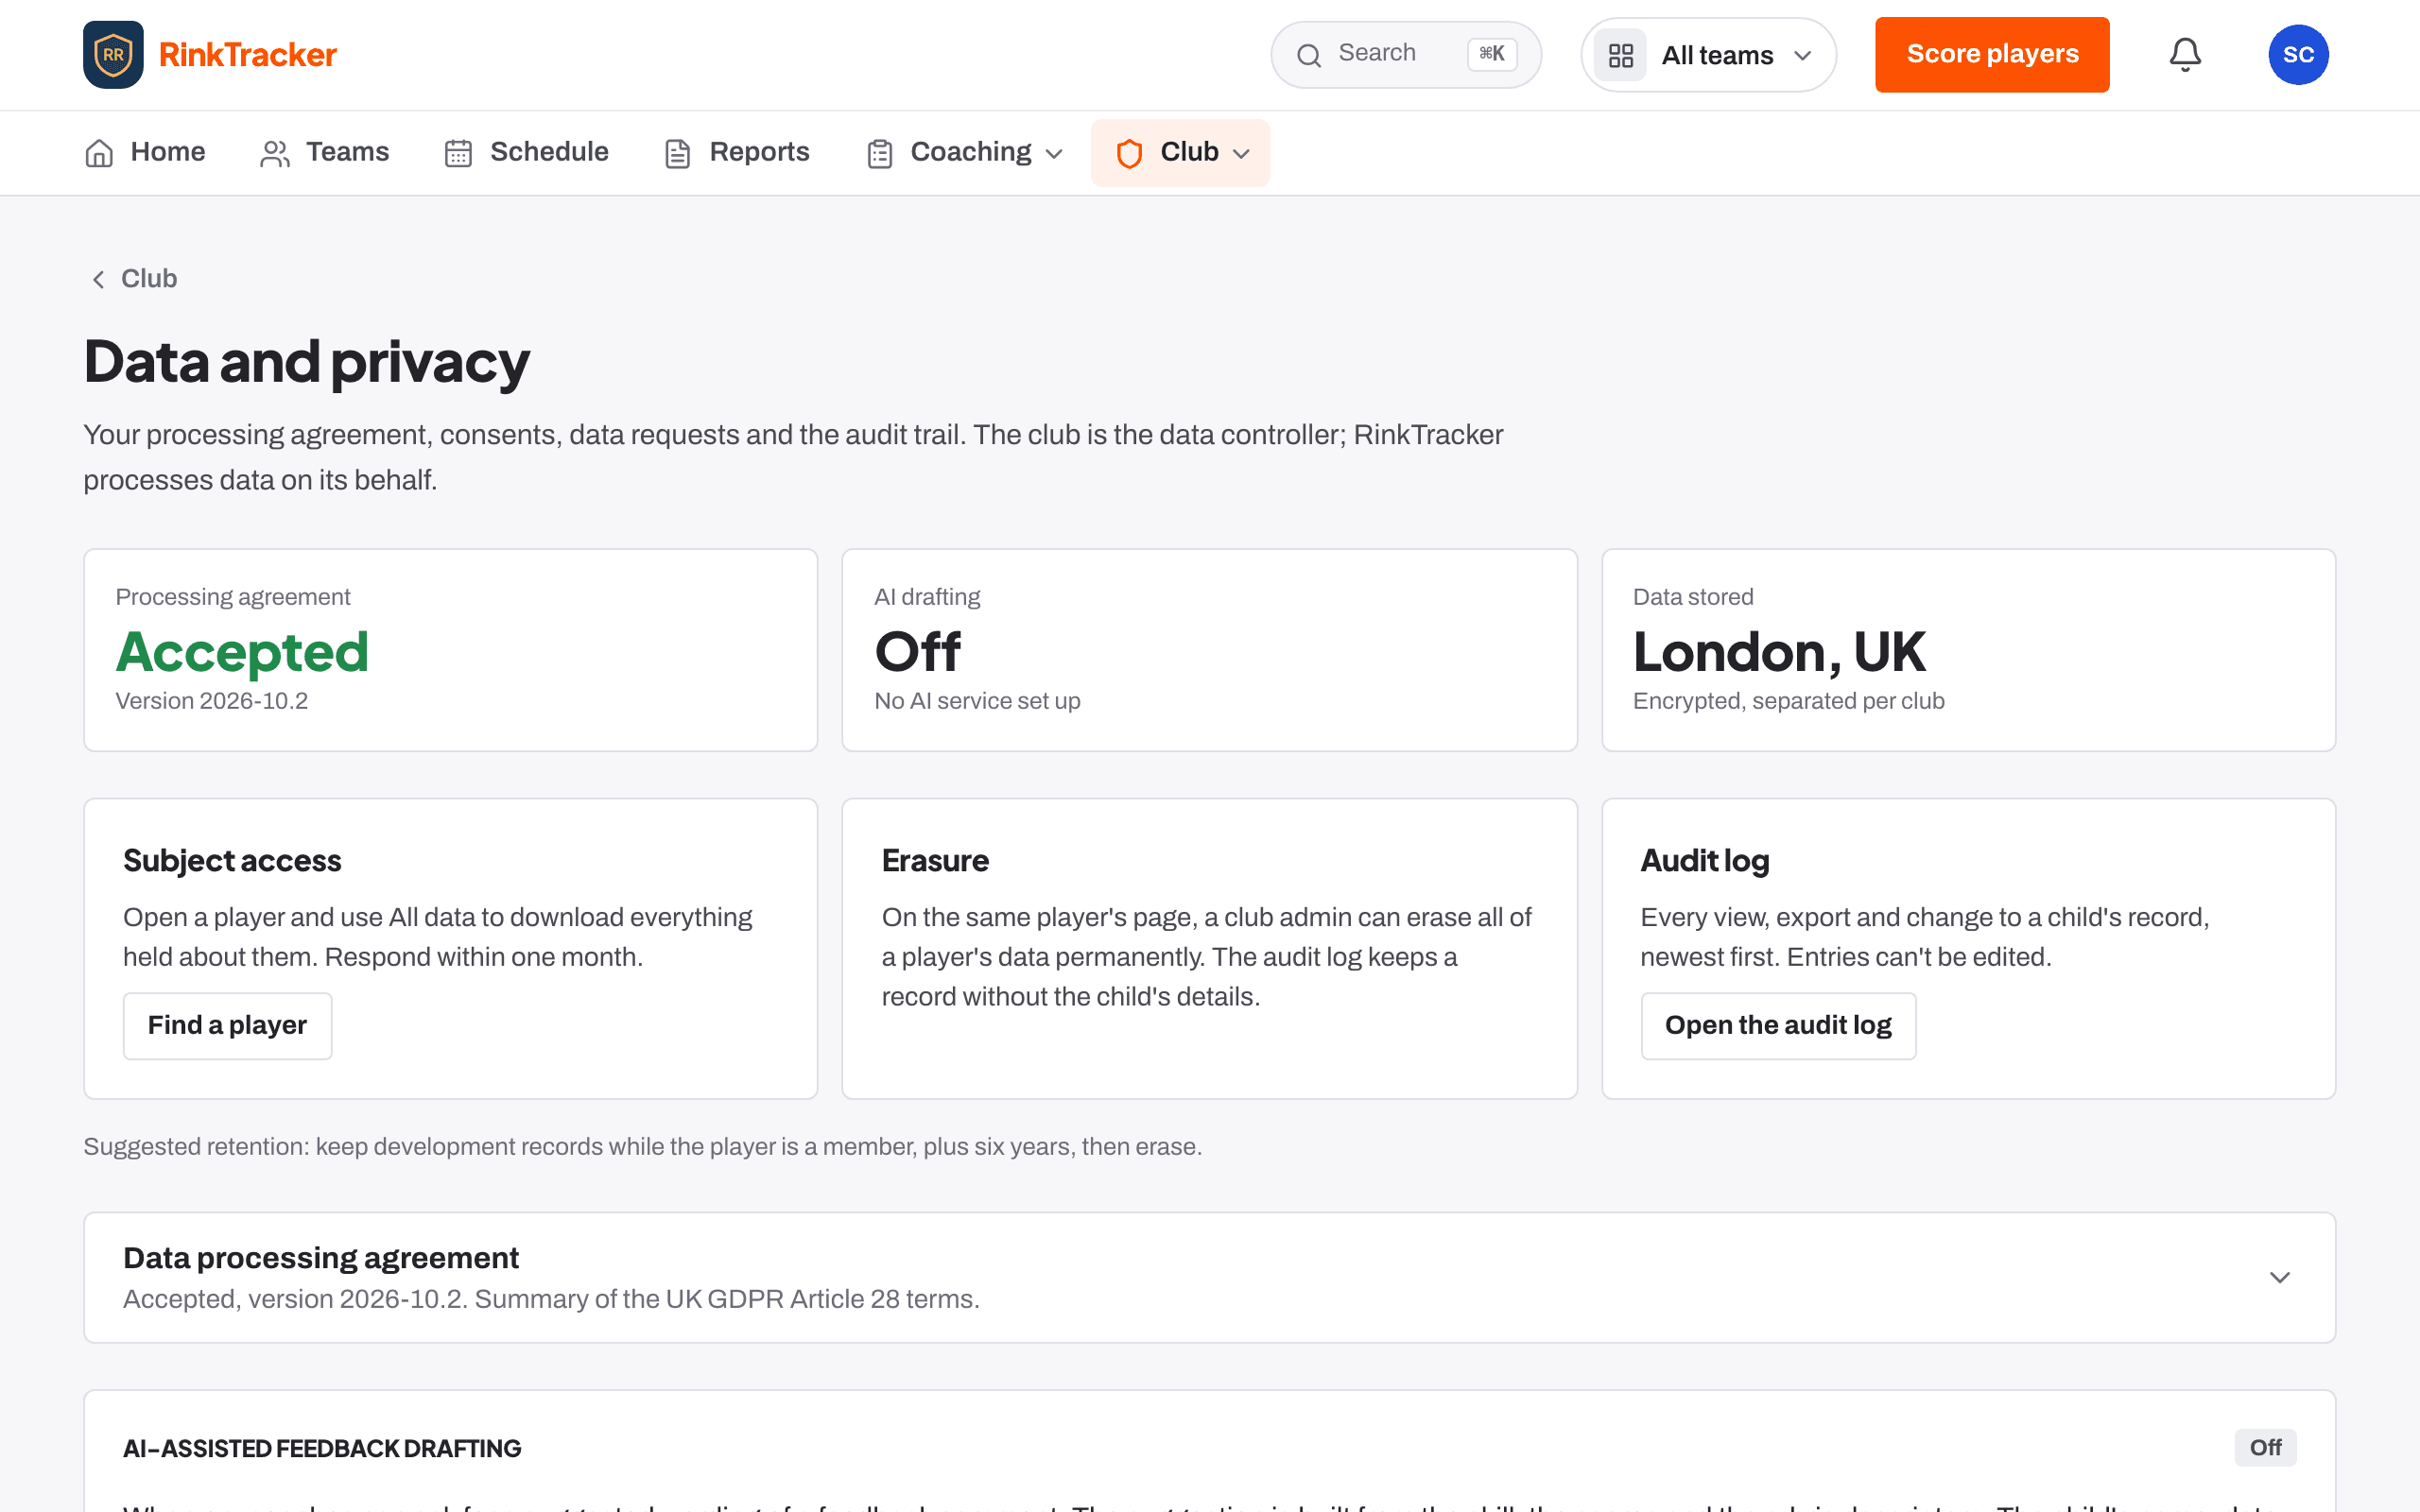Click the Reports document icon

[x=678, y=153]
